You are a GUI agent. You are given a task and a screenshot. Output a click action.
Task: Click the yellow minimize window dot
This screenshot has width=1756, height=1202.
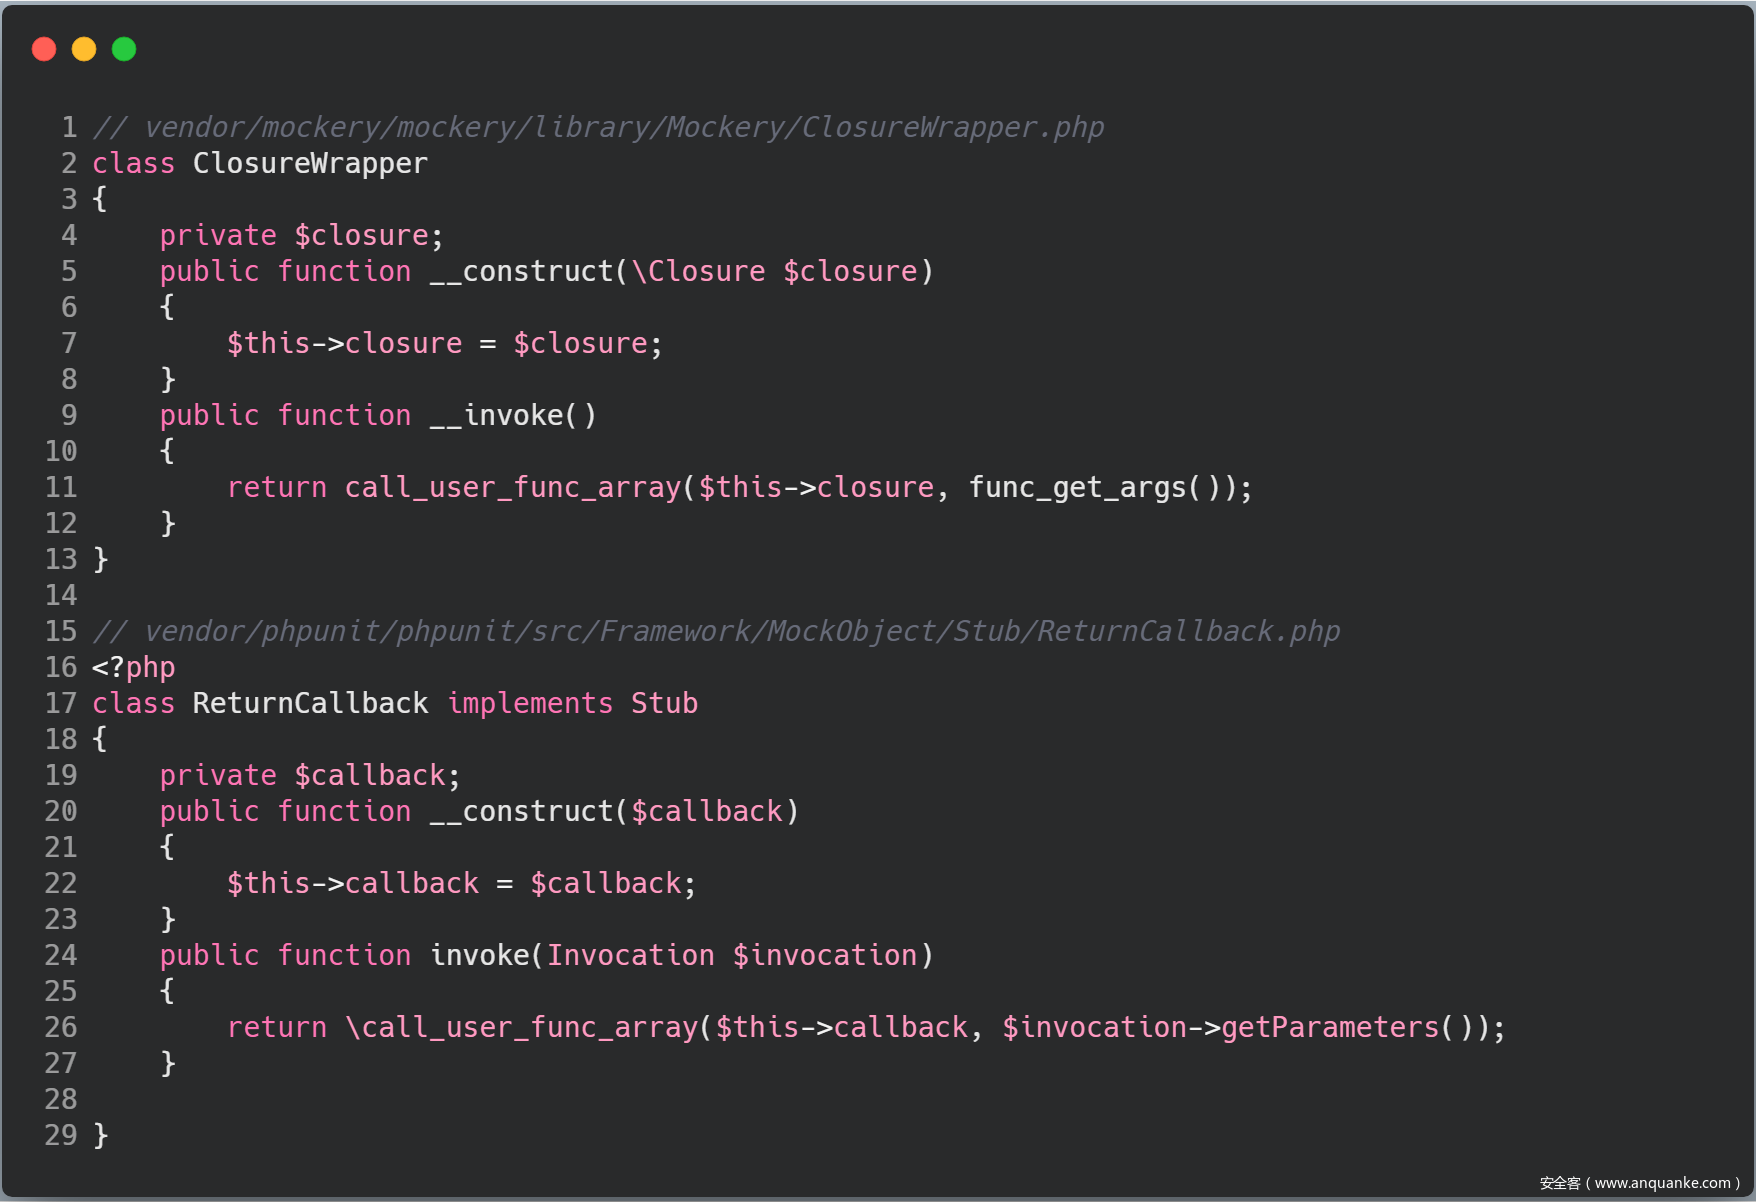84,49
